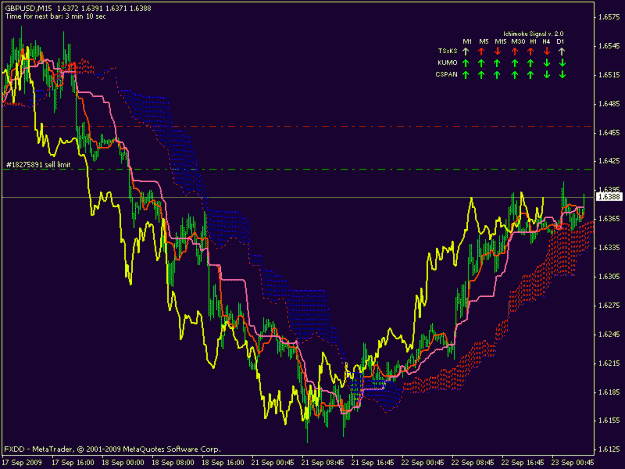
Task: Click the 1.6155 price axis value
Action: 609,421
